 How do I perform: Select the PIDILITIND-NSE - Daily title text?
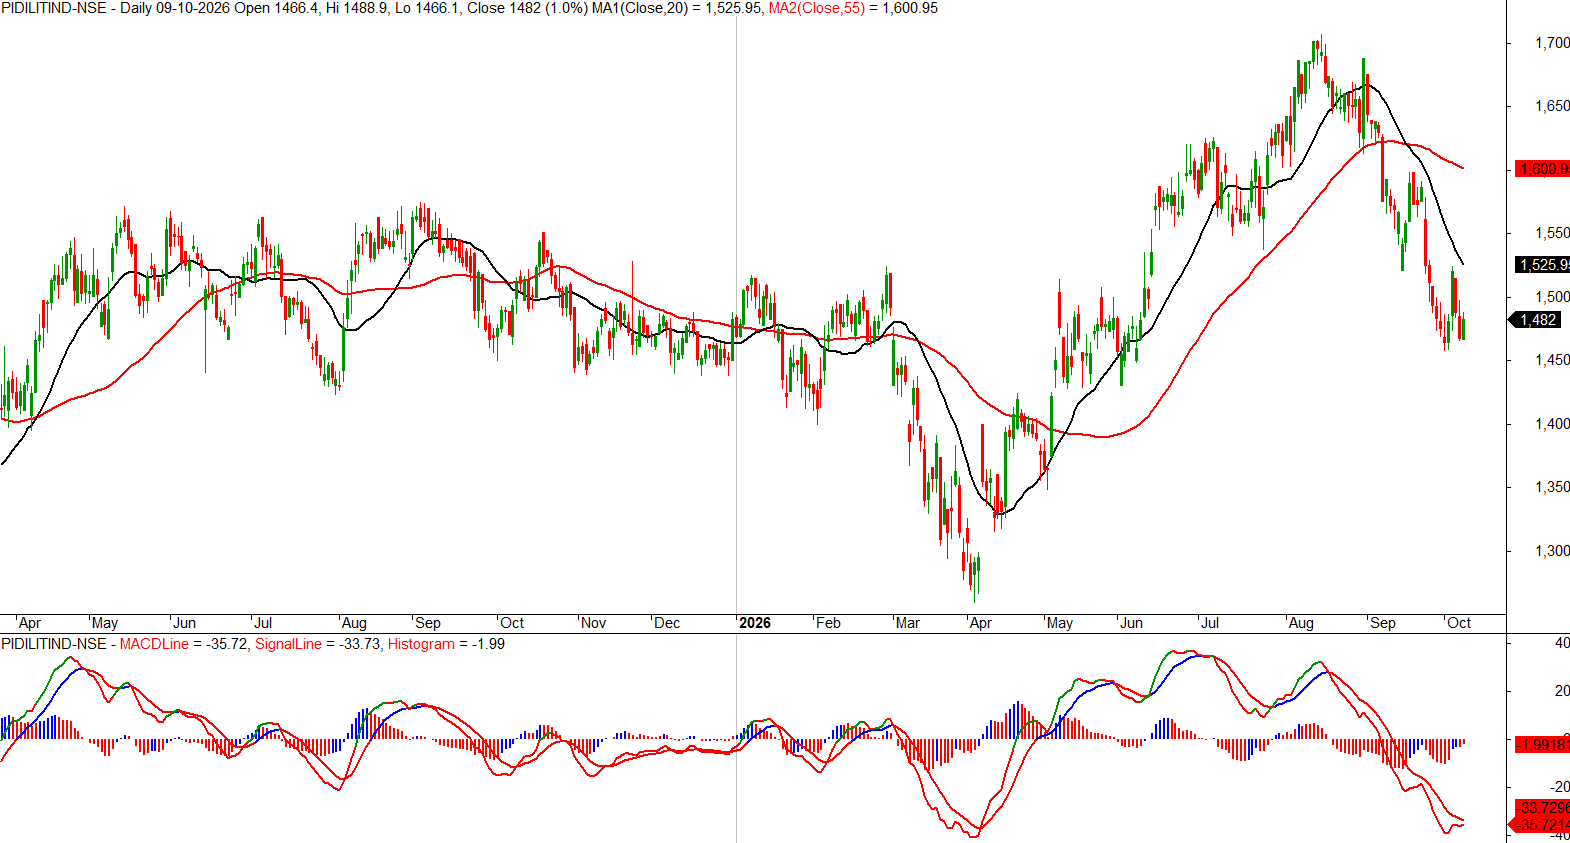tap(76, 8)
